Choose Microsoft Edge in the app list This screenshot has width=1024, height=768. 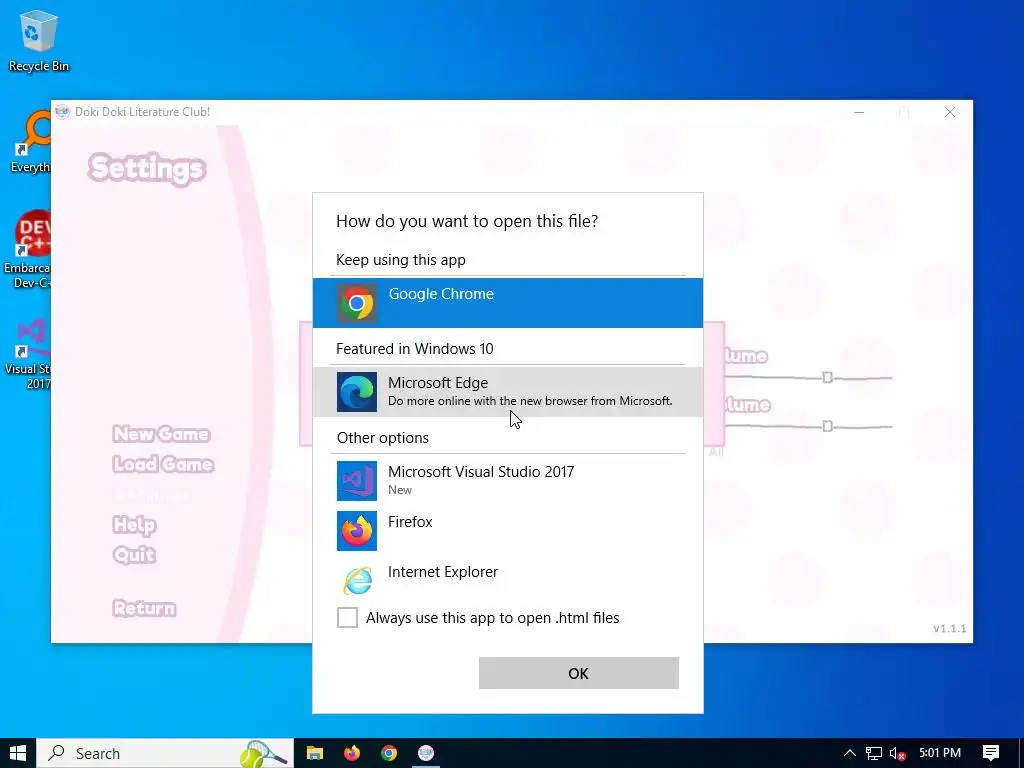click(x=507, y=392)
